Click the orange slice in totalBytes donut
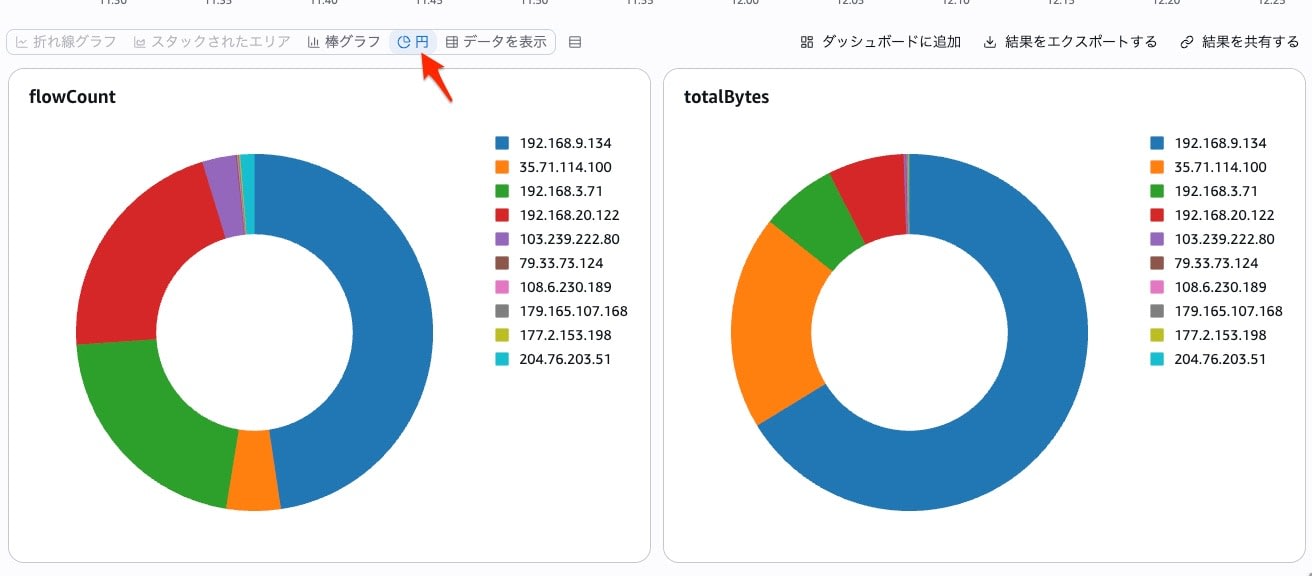This screenshot has width=1312, height=576. [x=775, y=320]
